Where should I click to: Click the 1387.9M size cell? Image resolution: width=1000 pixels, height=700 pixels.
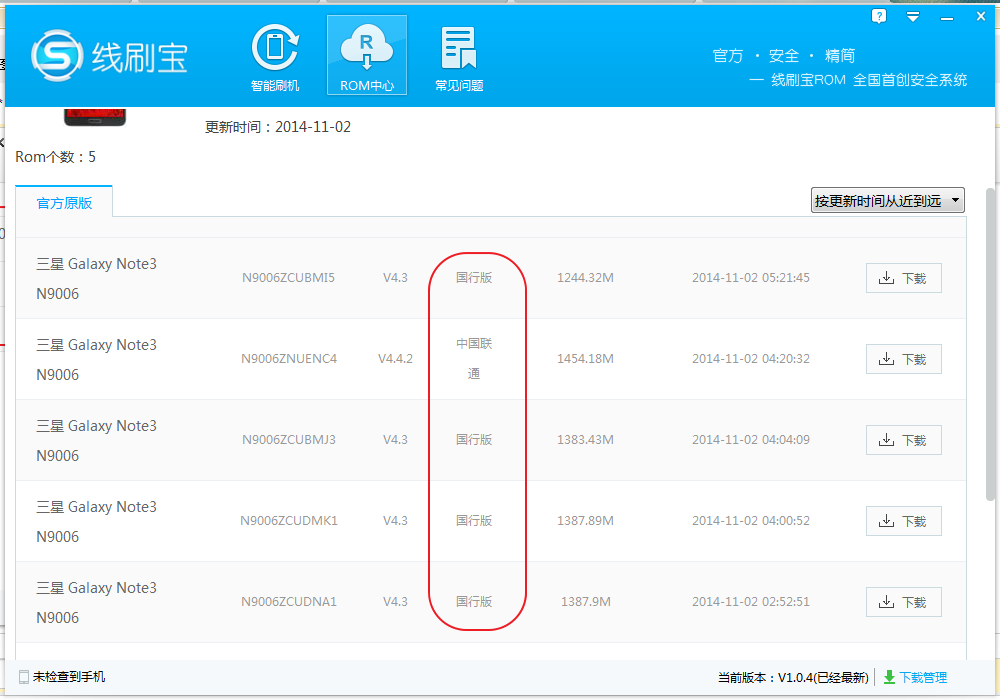click(585, 602)
